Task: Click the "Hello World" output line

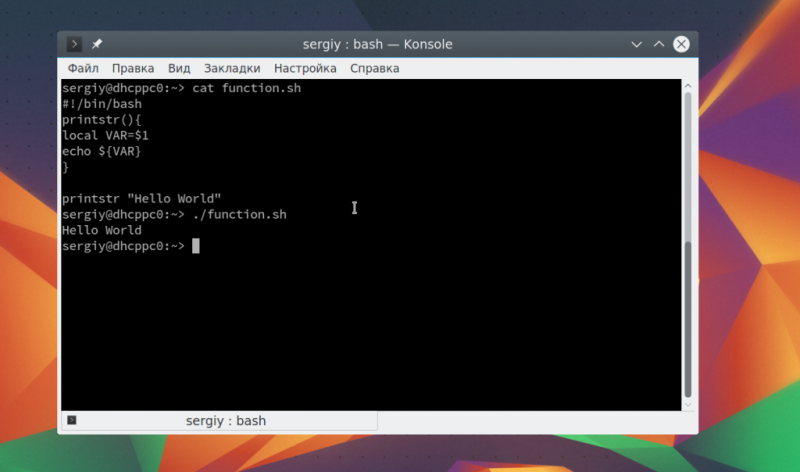Action: point(102,230)
